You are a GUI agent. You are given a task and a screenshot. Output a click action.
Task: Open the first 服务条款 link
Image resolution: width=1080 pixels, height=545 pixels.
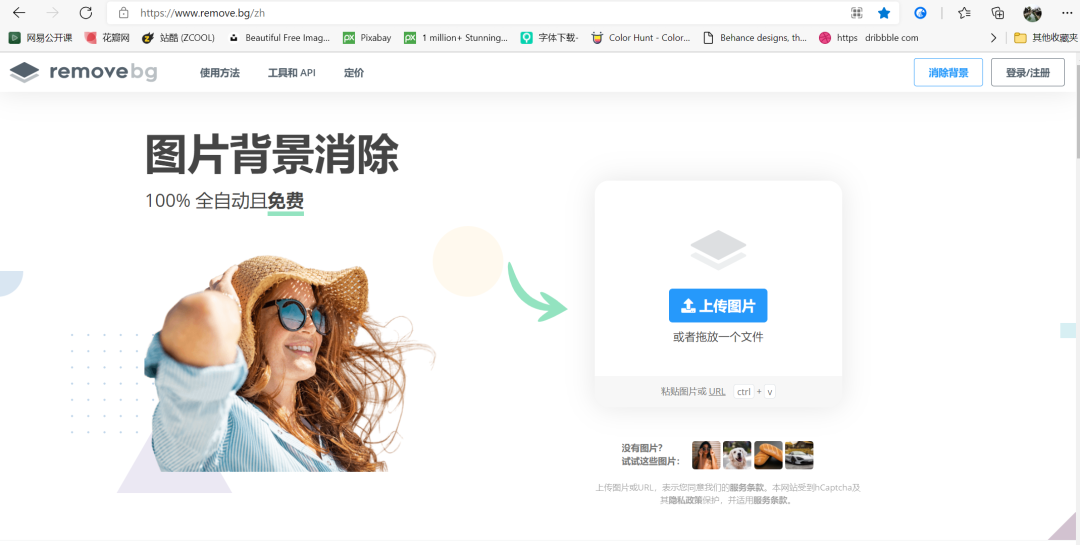pyautogui.click(x=749, y=488)
